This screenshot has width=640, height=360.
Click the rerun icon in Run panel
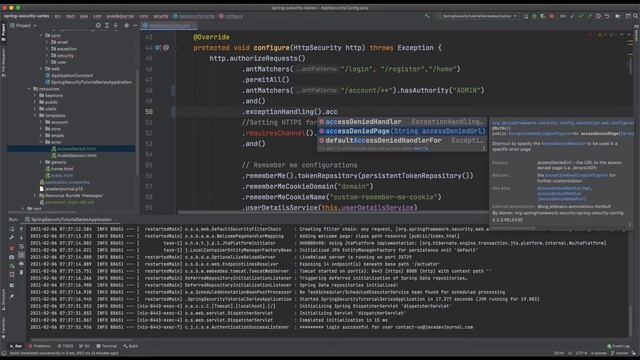click(11, 229)
